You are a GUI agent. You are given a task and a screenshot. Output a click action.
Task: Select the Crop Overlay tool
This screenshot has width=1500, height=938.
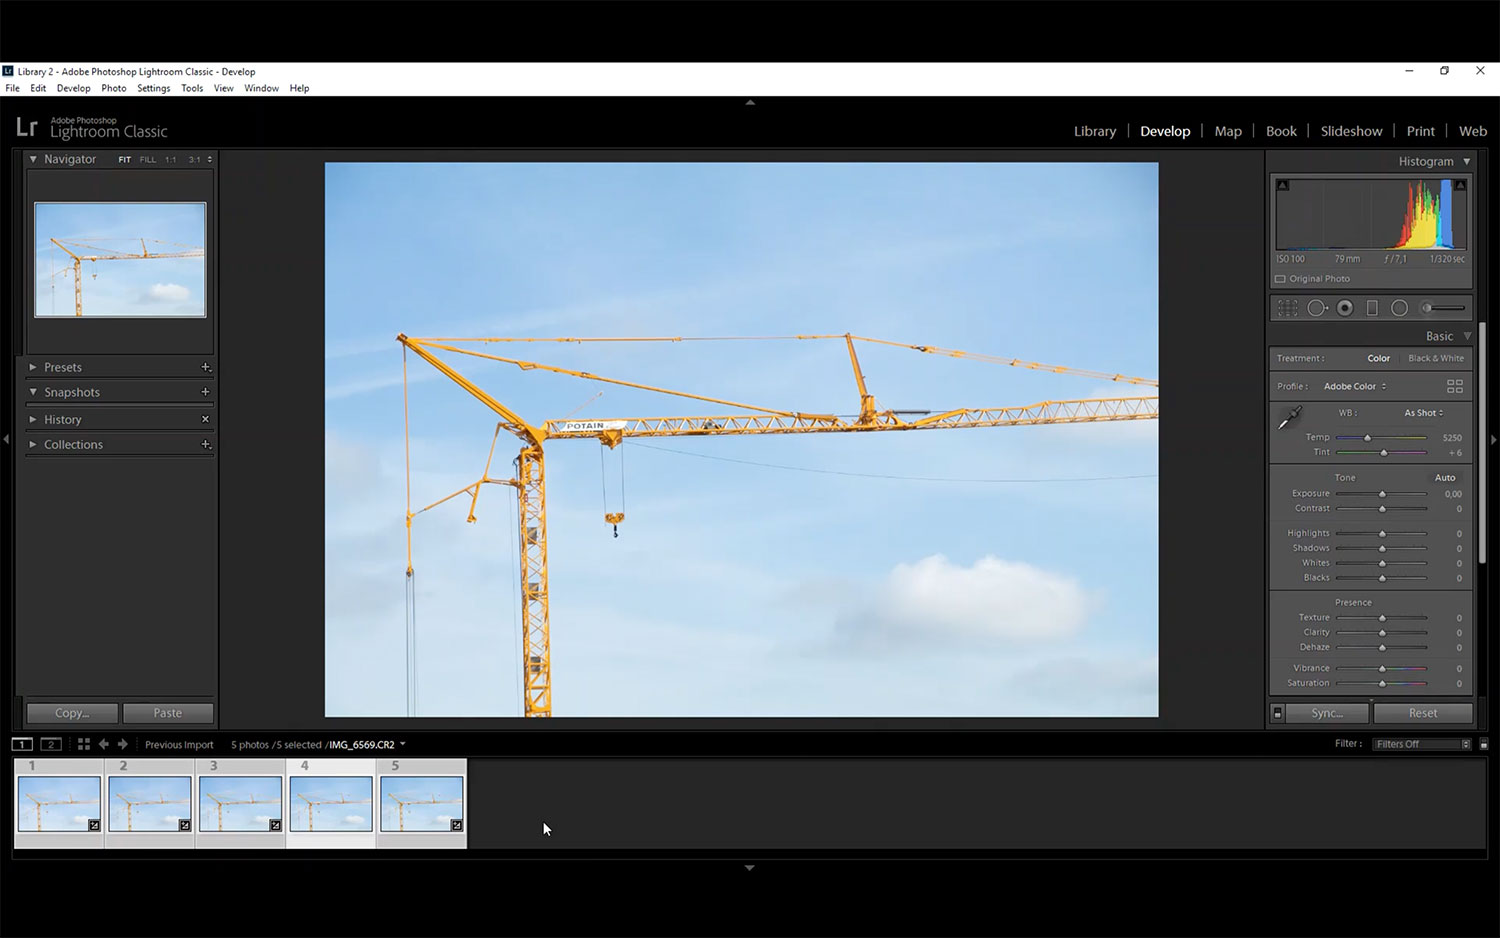coord(1288,308)
